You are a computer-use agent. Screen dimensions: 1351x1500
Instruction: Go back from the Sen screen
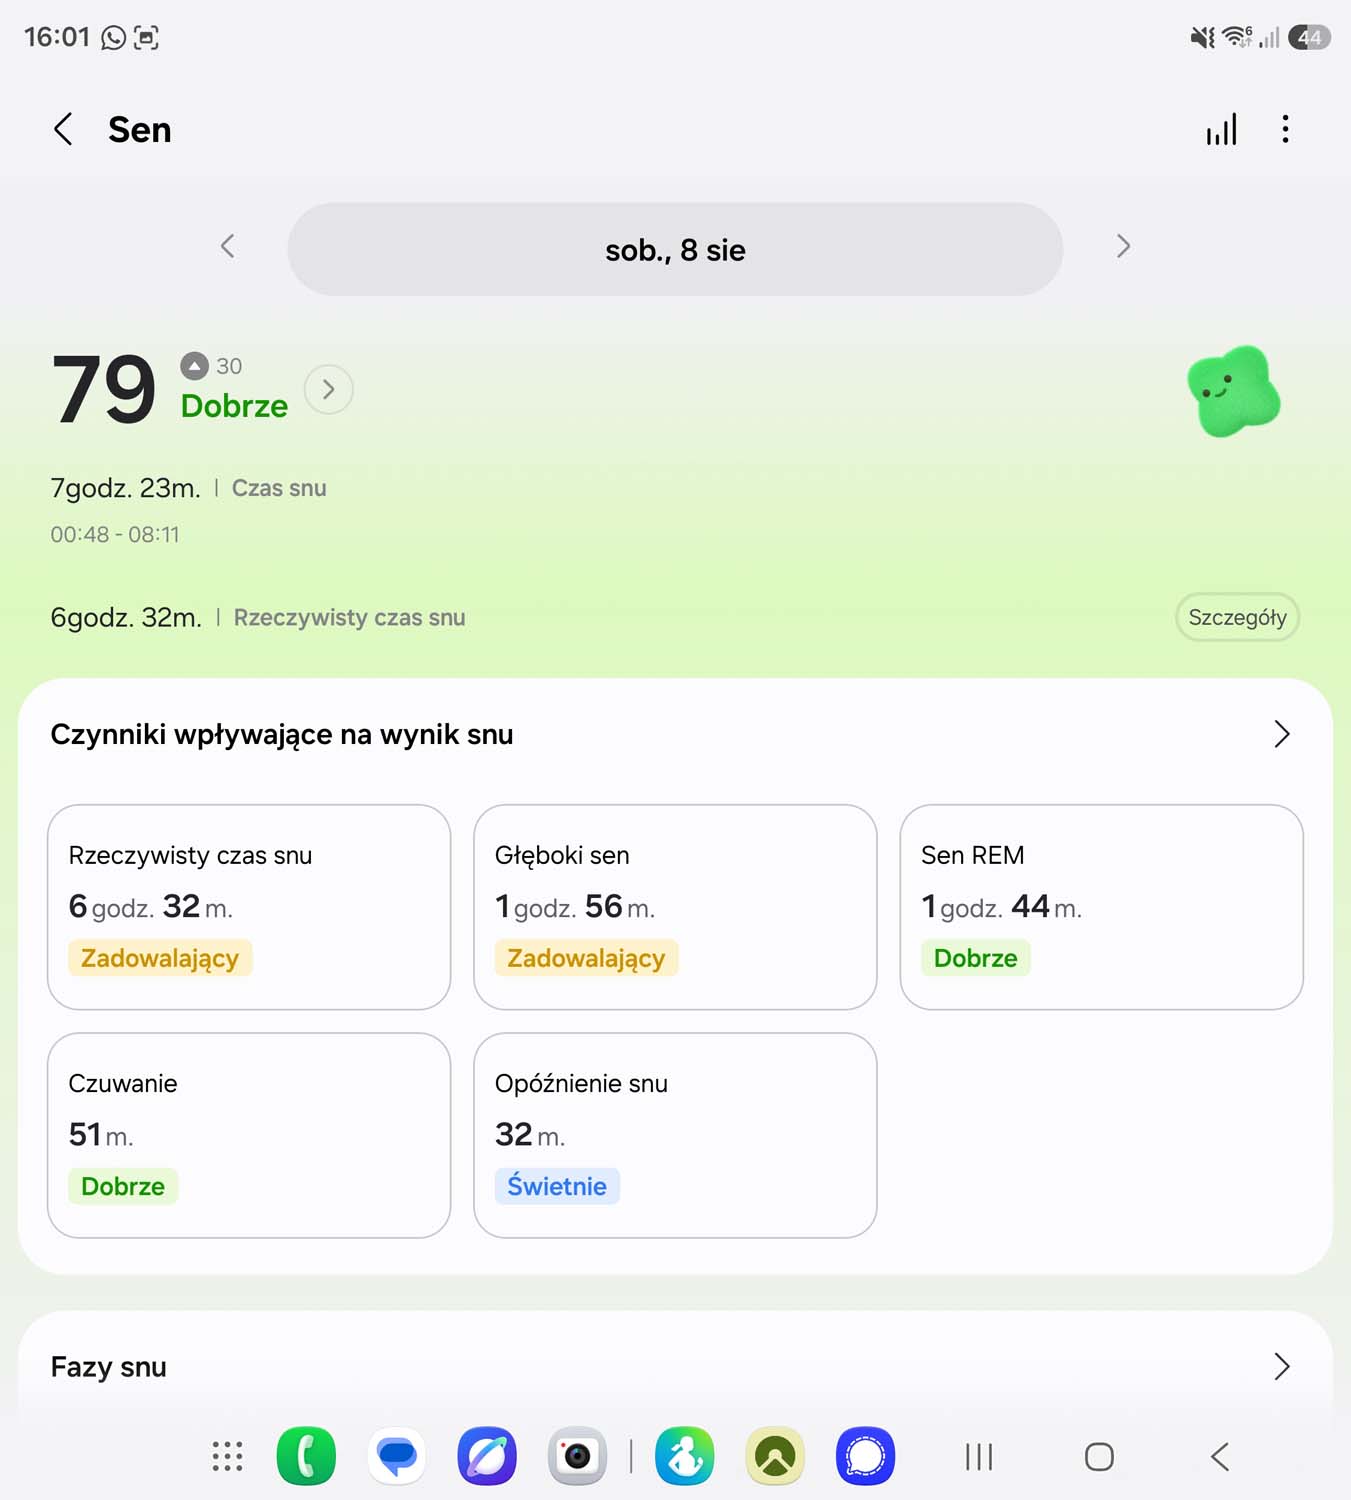63,129
